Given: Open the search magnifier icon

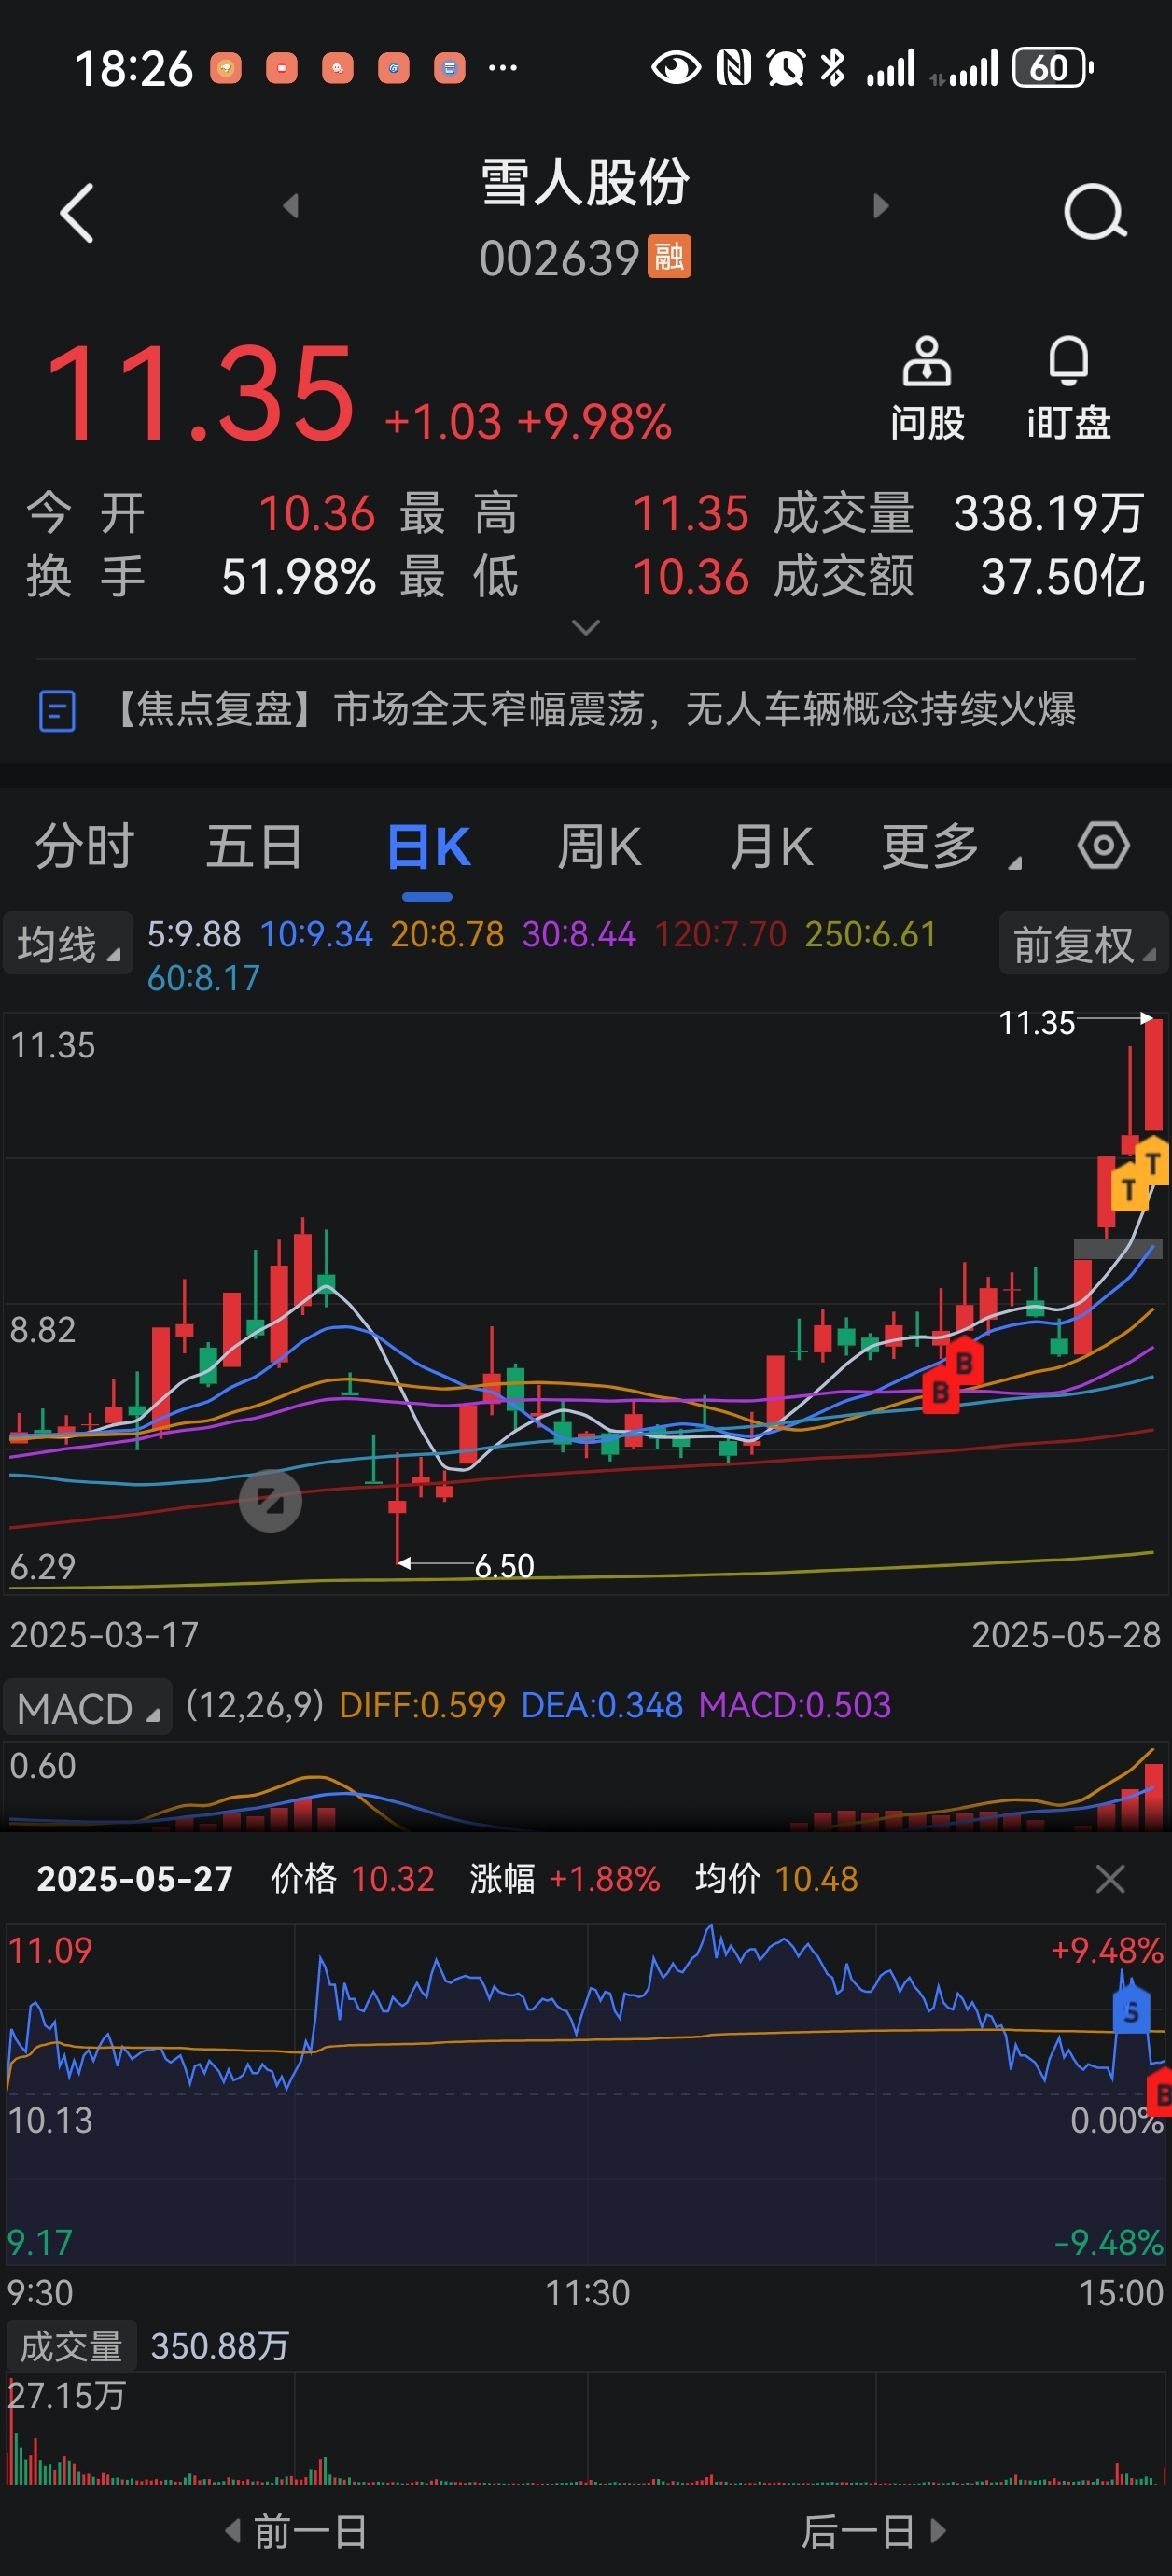Looking at the screenshot, I should [x=1095, y=212].
